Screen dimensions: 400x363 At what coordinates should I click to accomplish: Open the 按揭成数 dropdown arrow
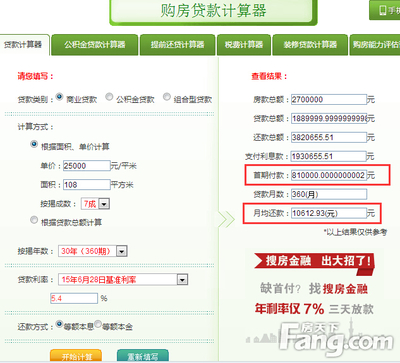click(x=104, y=204)
